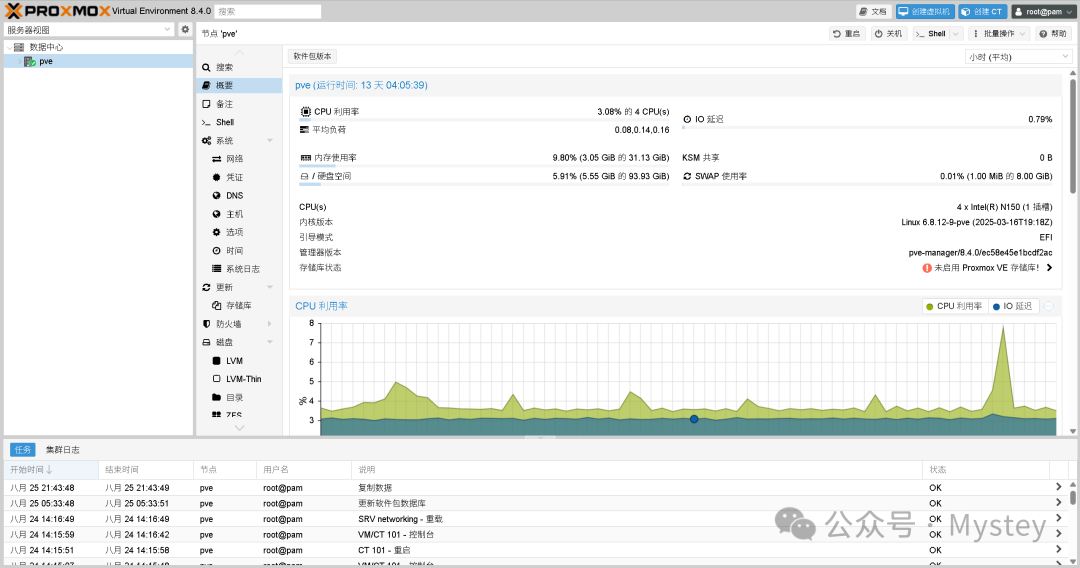Open the root@pam user menu
Image resolution: width=1080 pixels, height=568 pixels.
[x=1043, y=12]
